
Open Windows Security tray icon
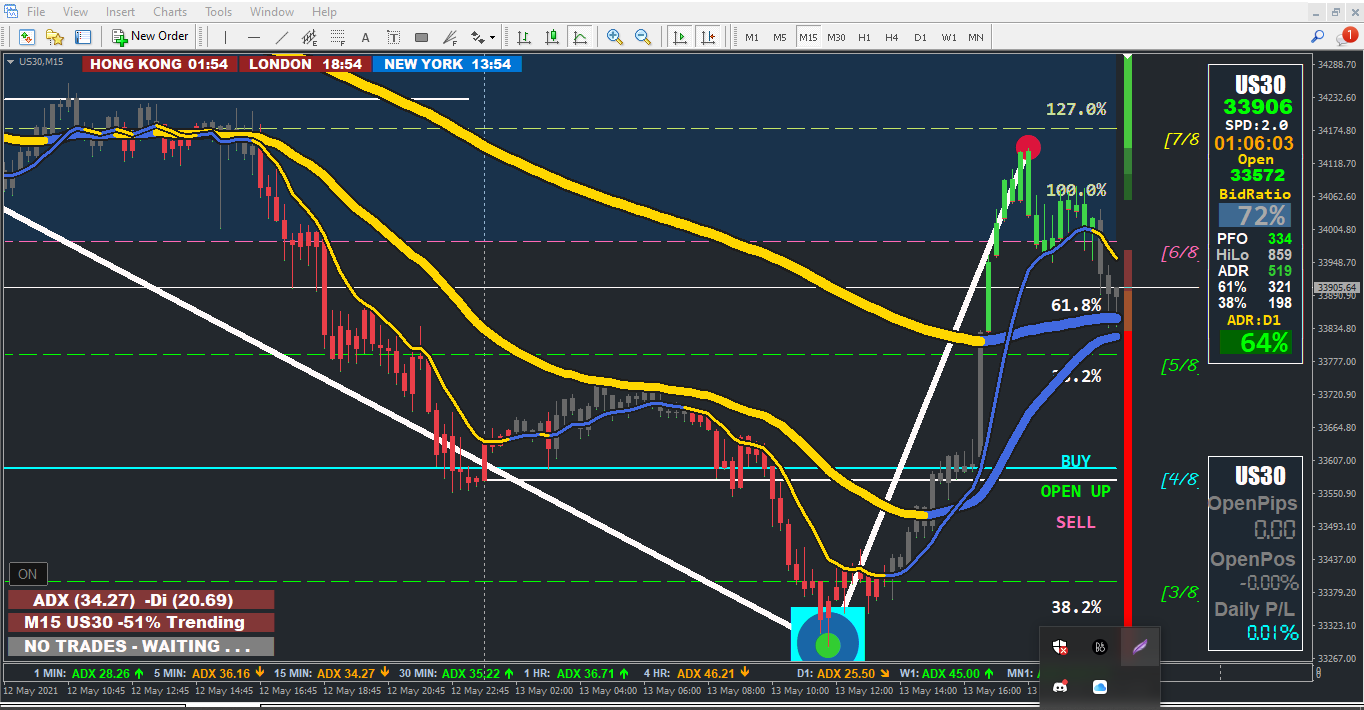point(1061,648)
